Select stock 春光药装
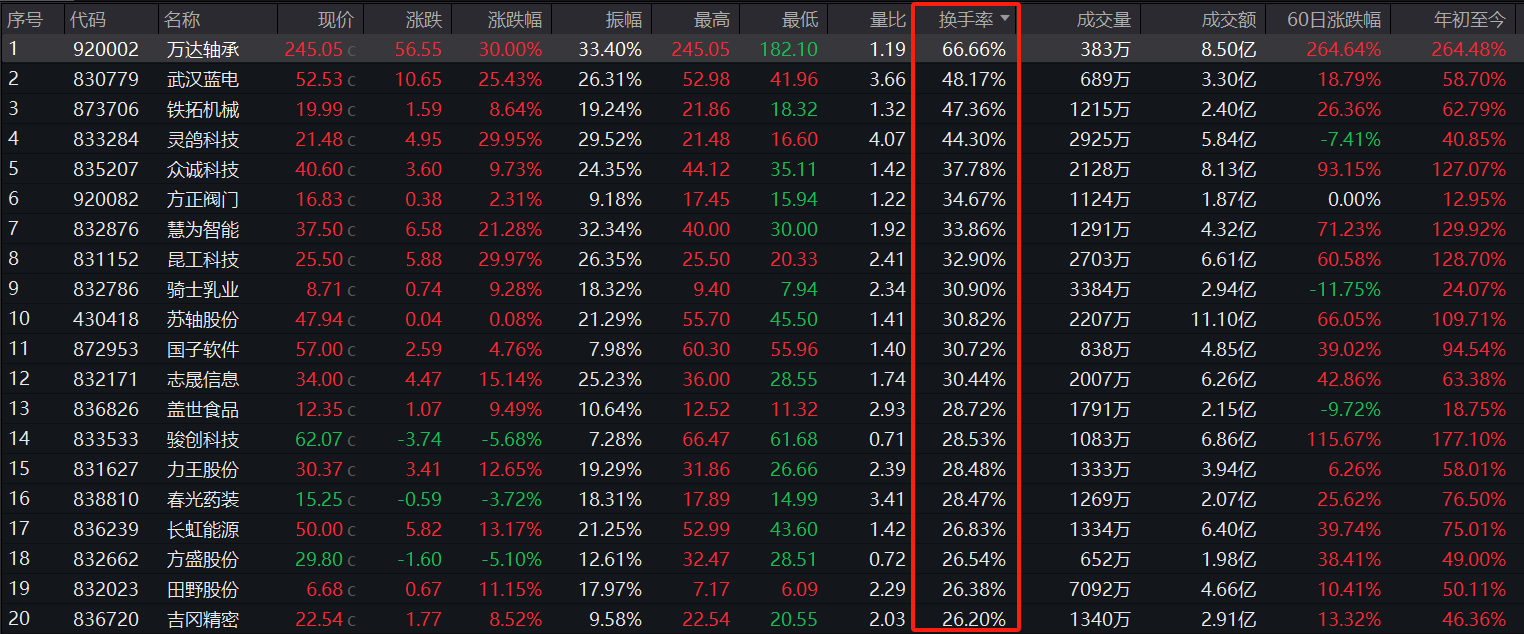 203,499
